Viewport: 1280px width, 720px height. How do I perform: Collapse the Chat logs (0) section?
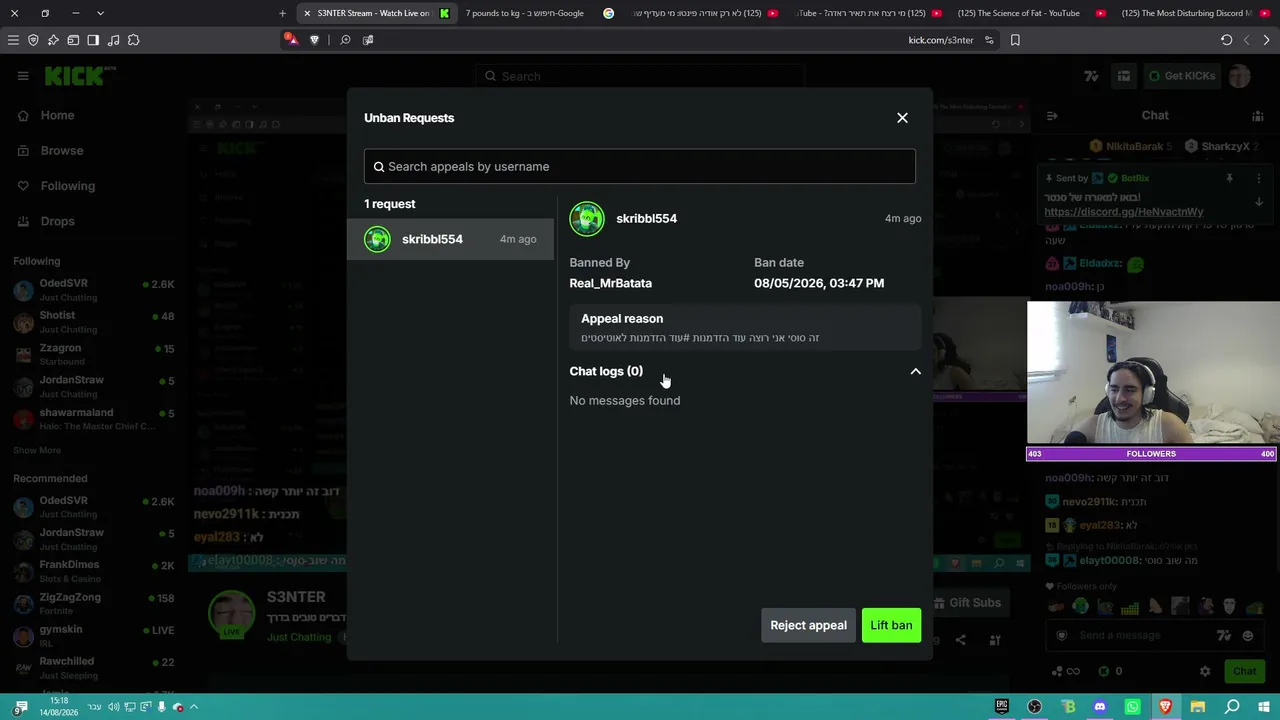point(915,371)
